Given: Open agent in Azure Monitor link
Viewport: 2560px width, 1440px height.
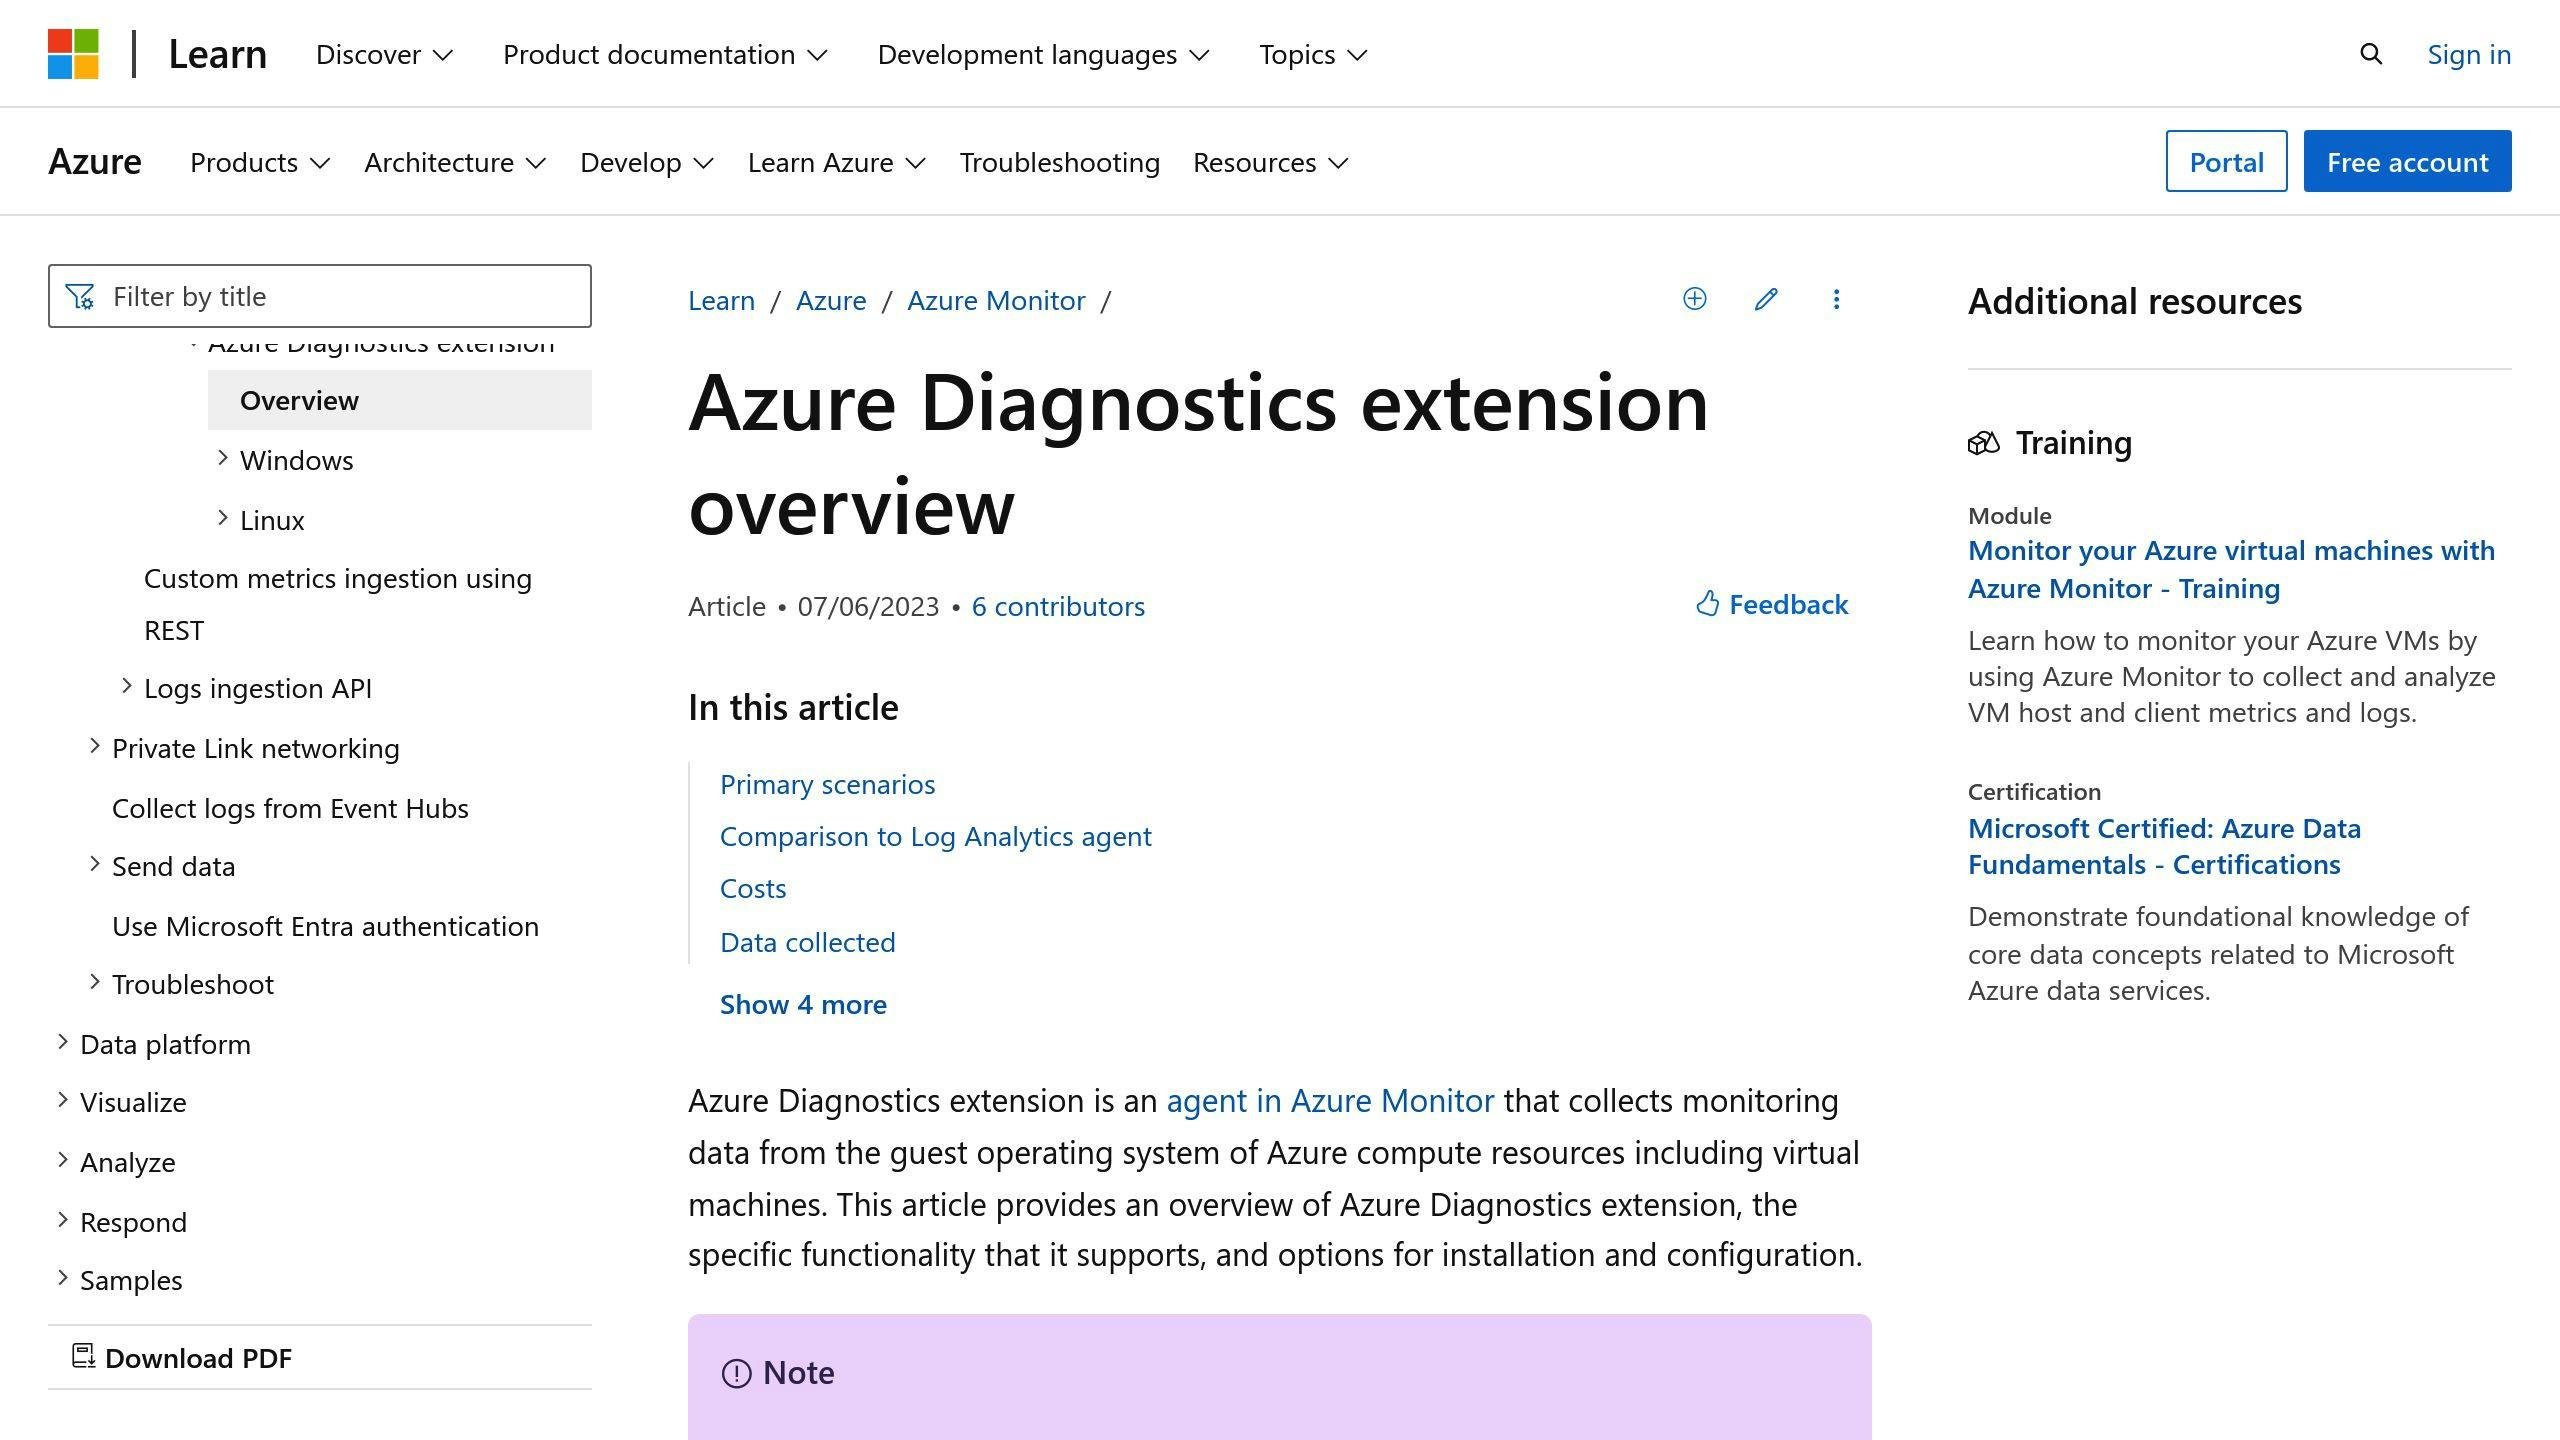Looking at the screenshot, I should [1330, 1100].
